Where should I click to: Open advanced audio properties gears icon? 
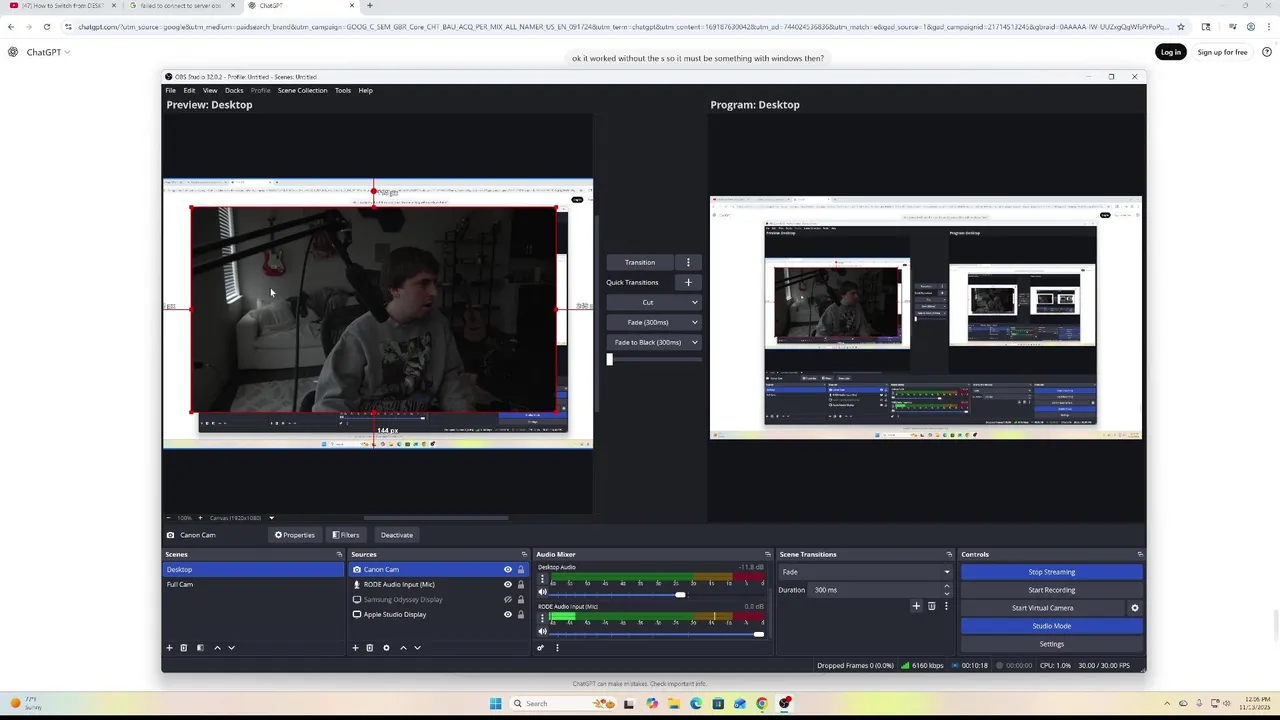coord(541,648)
